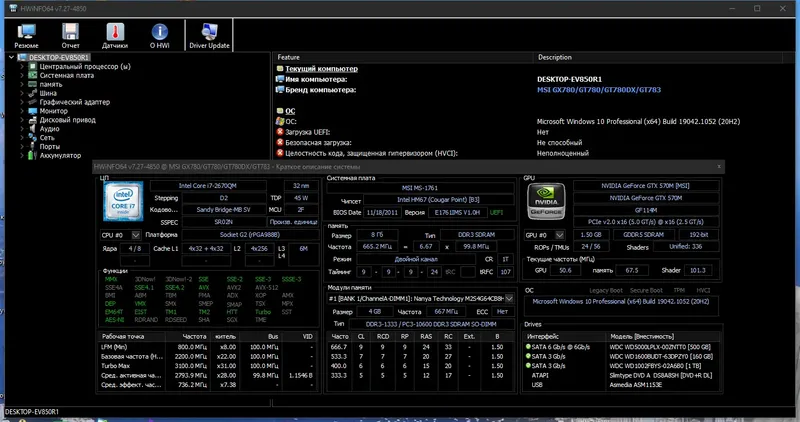Click the 666.7 memory timing row
Screen dimensions: 800x422
click(x=421, y=347)
